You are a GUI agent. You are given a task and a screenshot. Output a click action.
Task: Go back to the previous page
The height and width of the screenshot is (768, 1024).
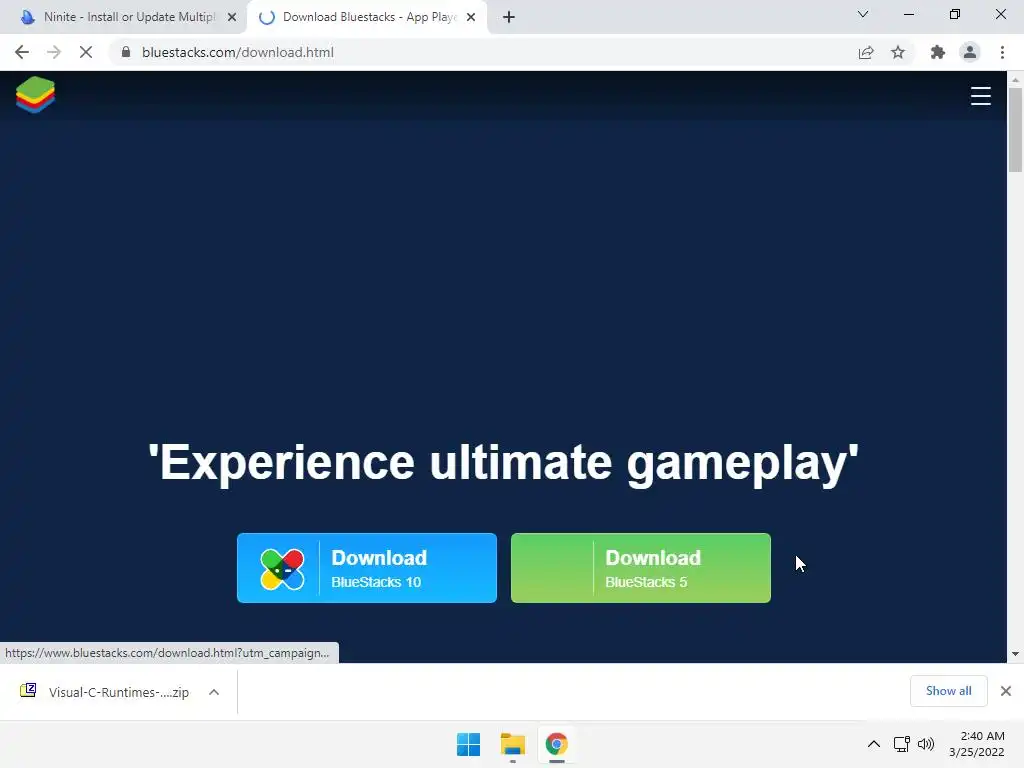[22, 52]
